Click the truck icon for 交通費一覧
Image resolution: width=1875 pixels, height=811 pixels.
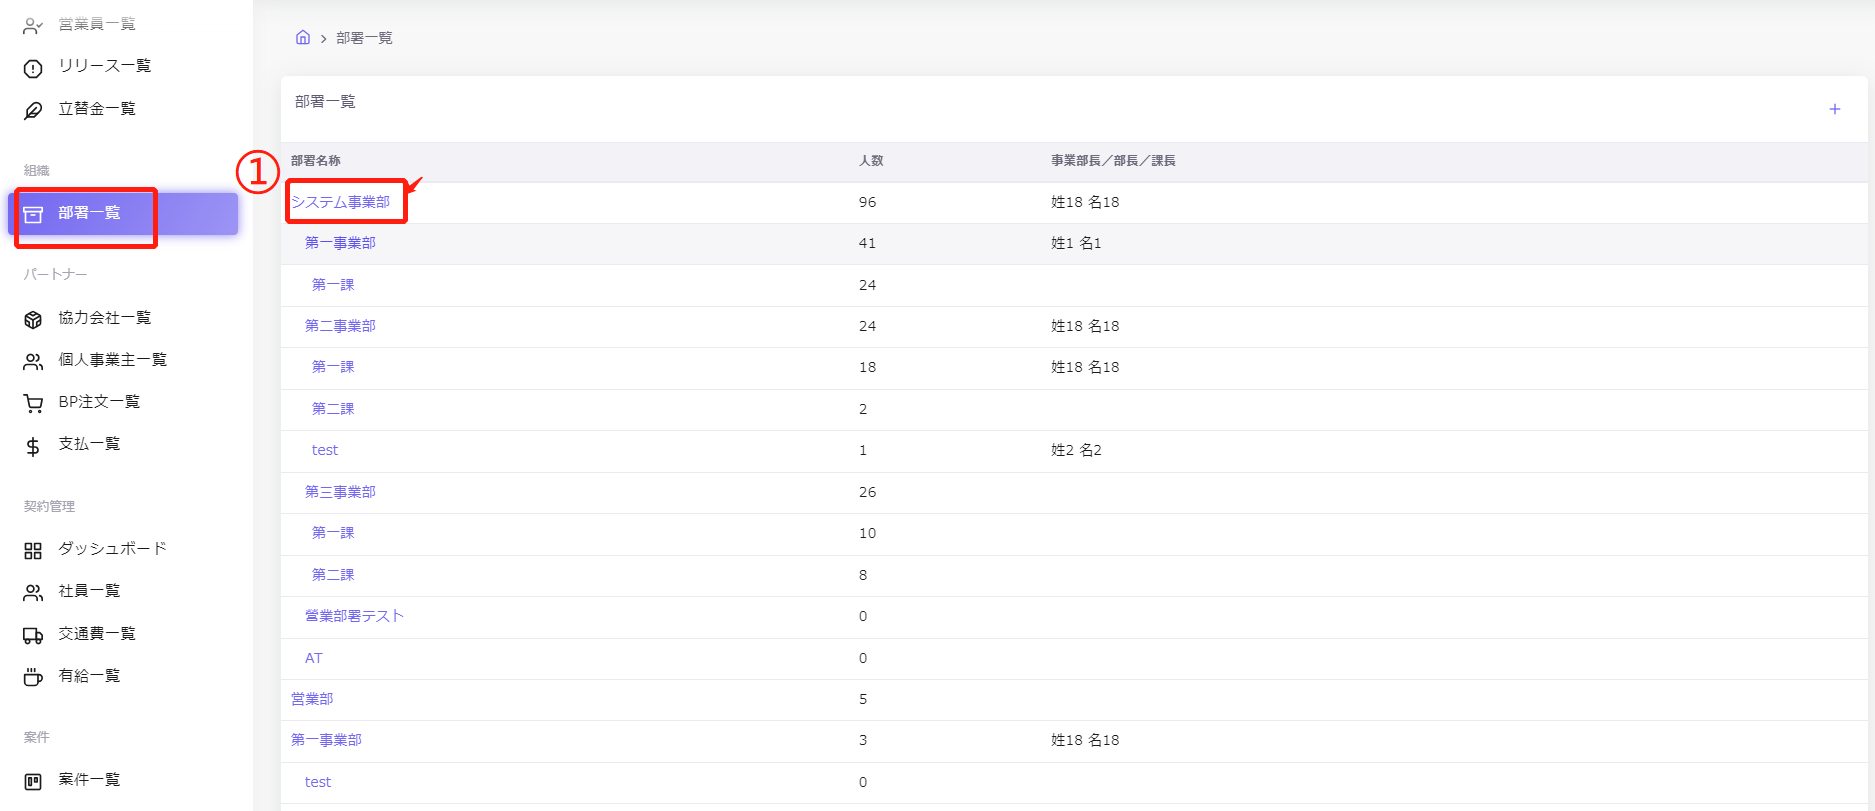[x=33, y=635]
